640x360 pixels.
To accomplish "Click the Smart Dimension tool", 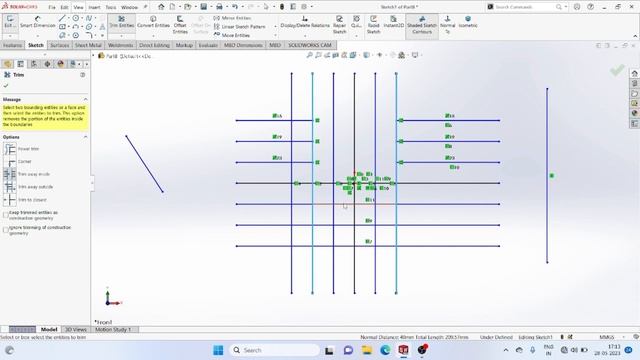I will click(38, 22).
